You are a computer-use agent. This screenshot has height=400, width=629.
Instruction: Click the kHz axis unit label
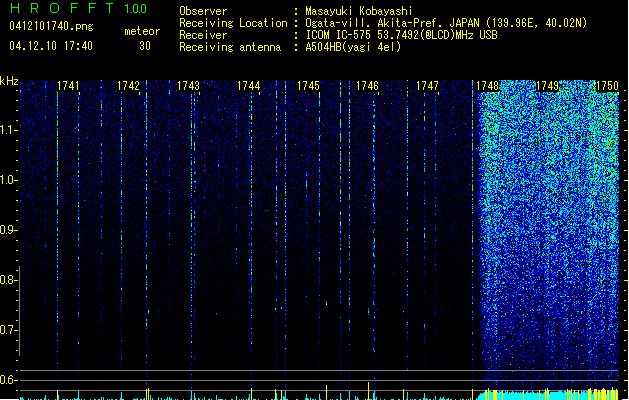point(9,81)
